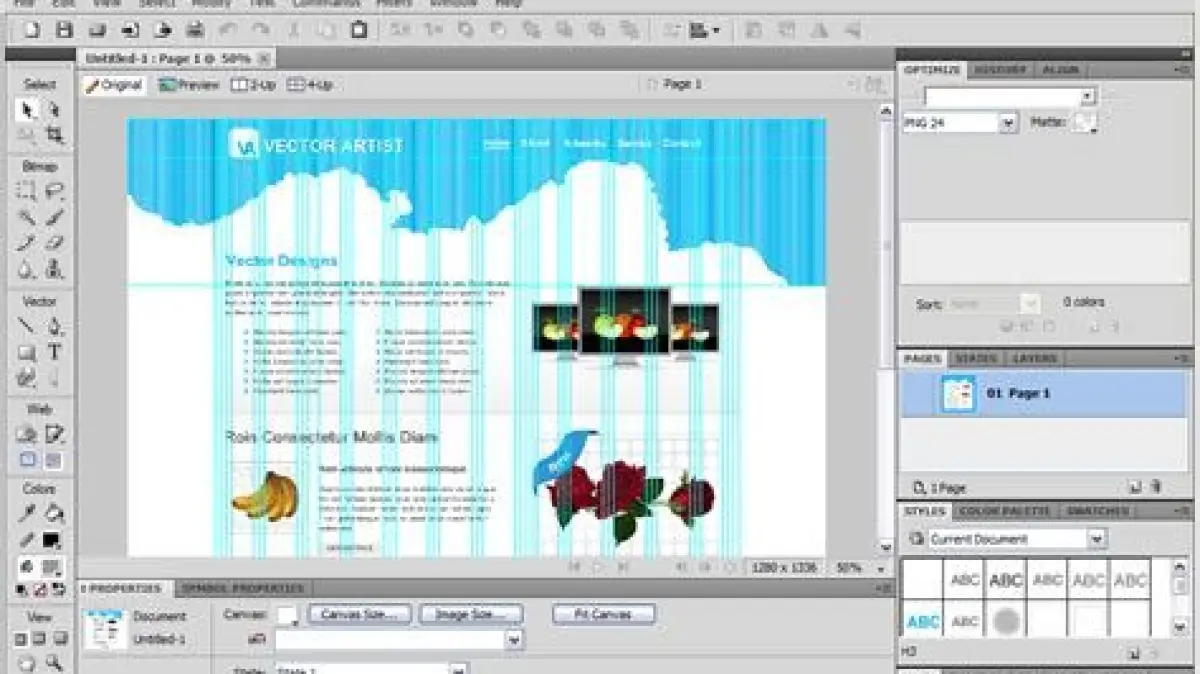This screenshot has height=674, width=1200.
Task: Switch to 4-Up view mode
Action: point(310,85)
